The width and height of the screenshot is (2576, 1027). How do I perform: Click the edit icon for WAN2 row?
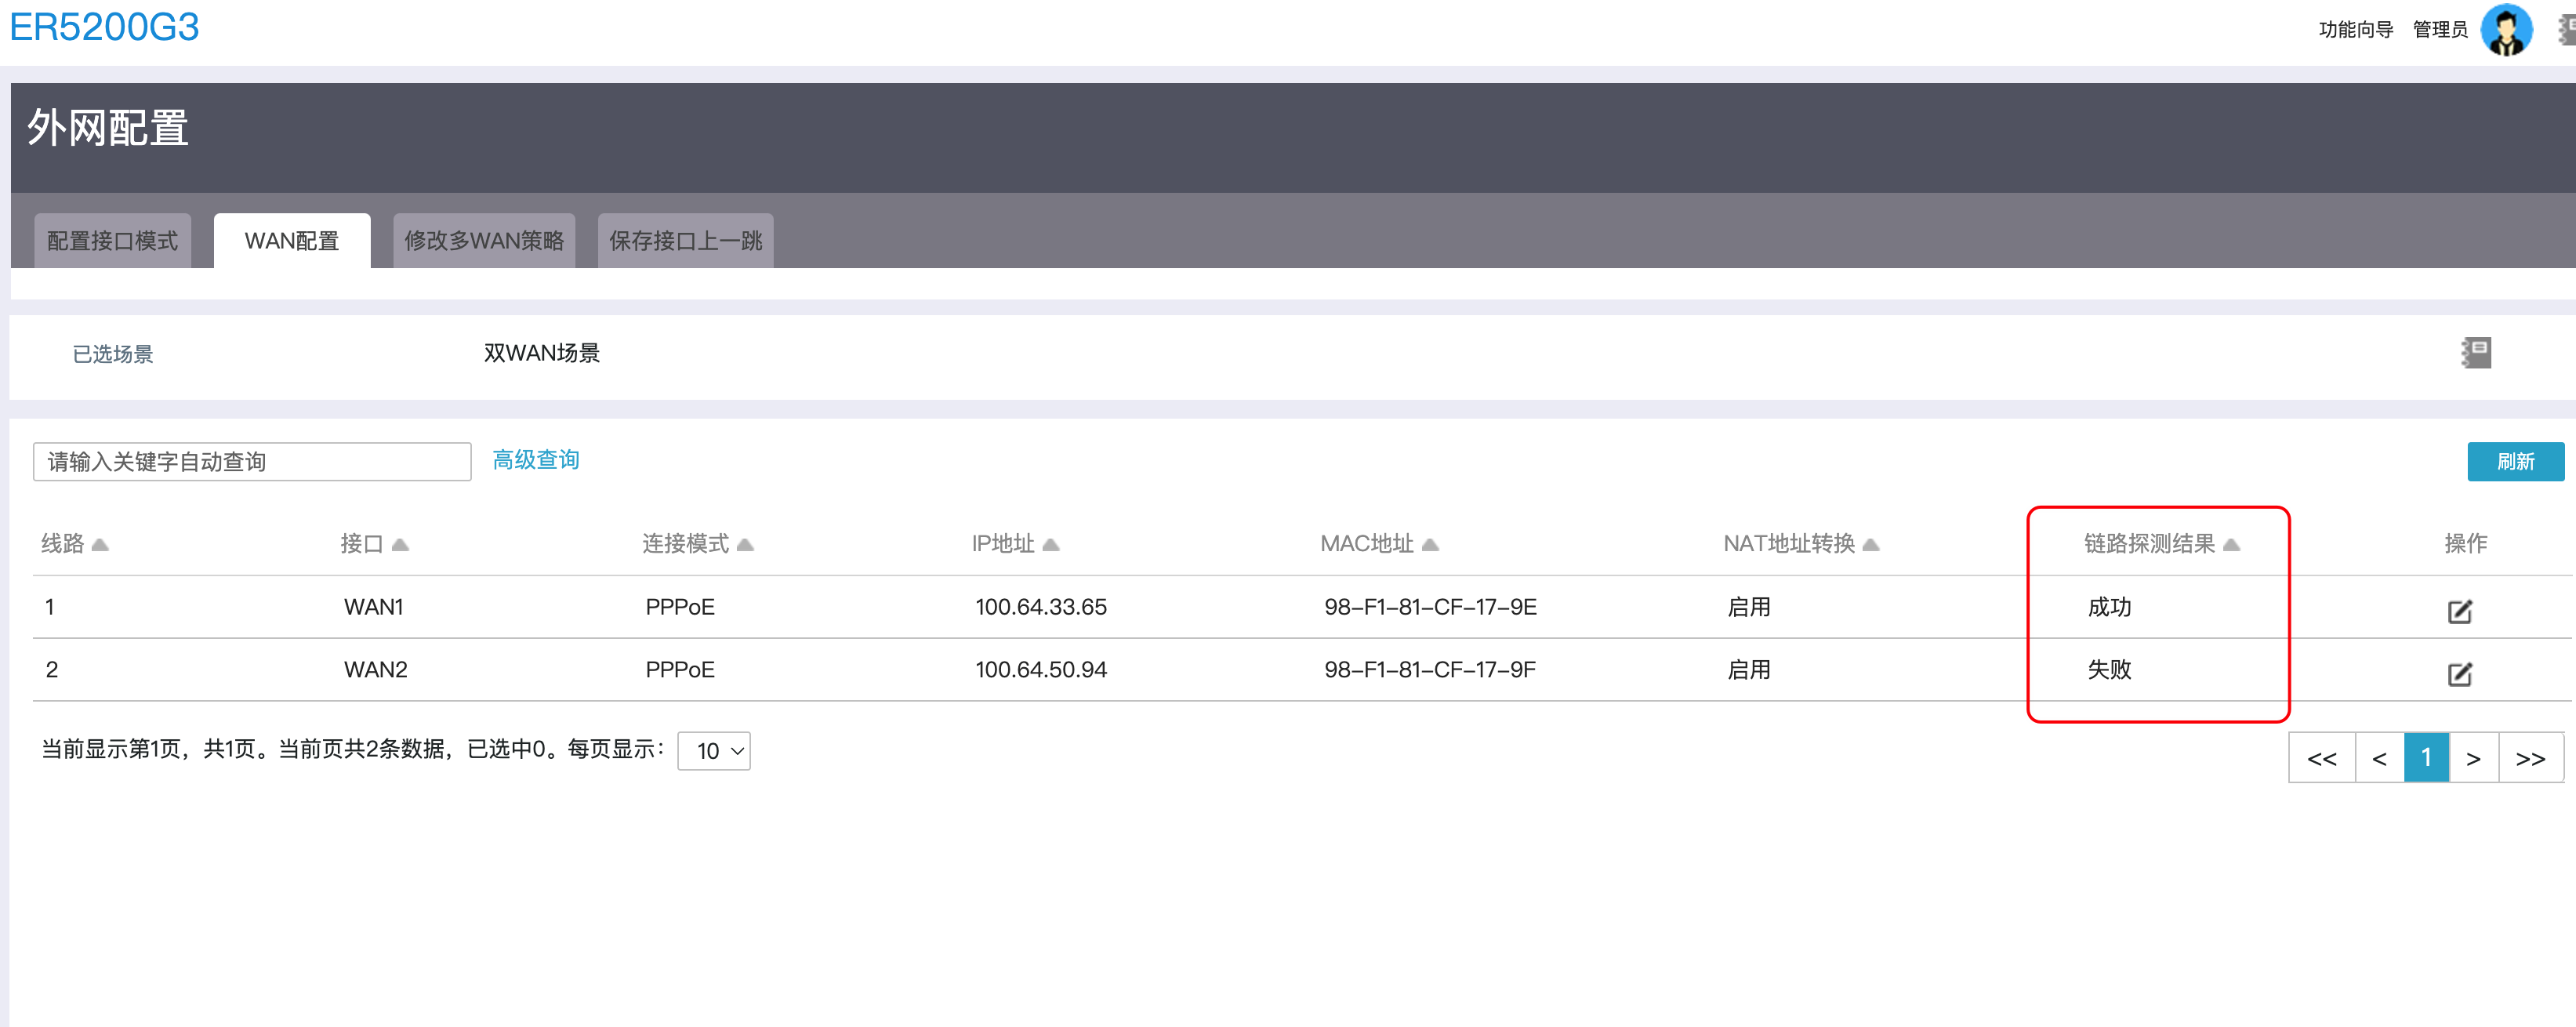click(x=2459, y=673)
